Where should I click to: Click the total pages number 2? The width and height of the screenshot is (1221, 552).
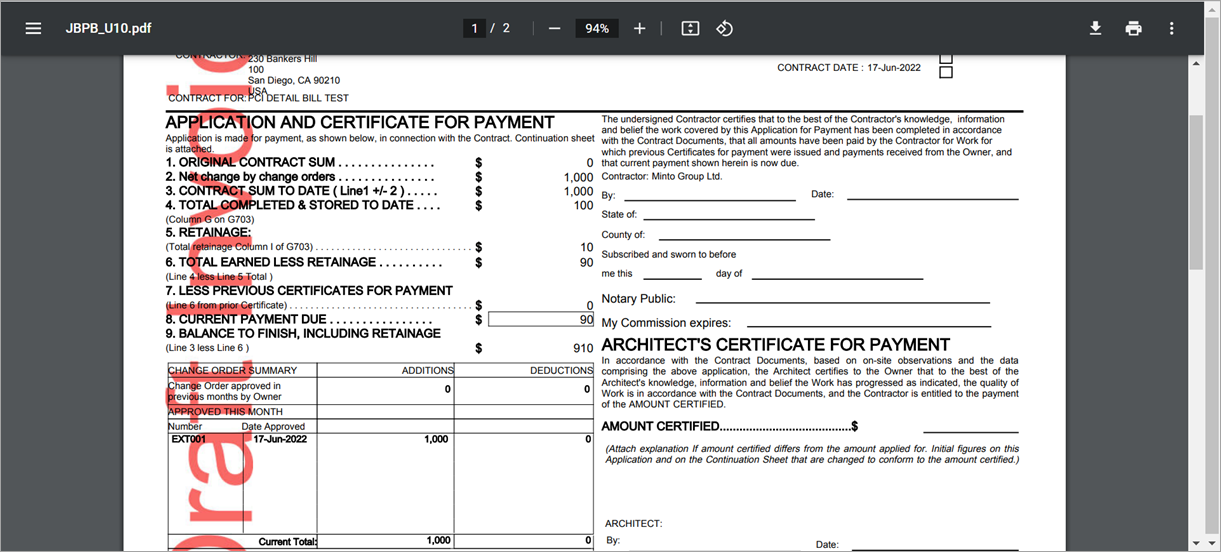[x=506, y=28]
